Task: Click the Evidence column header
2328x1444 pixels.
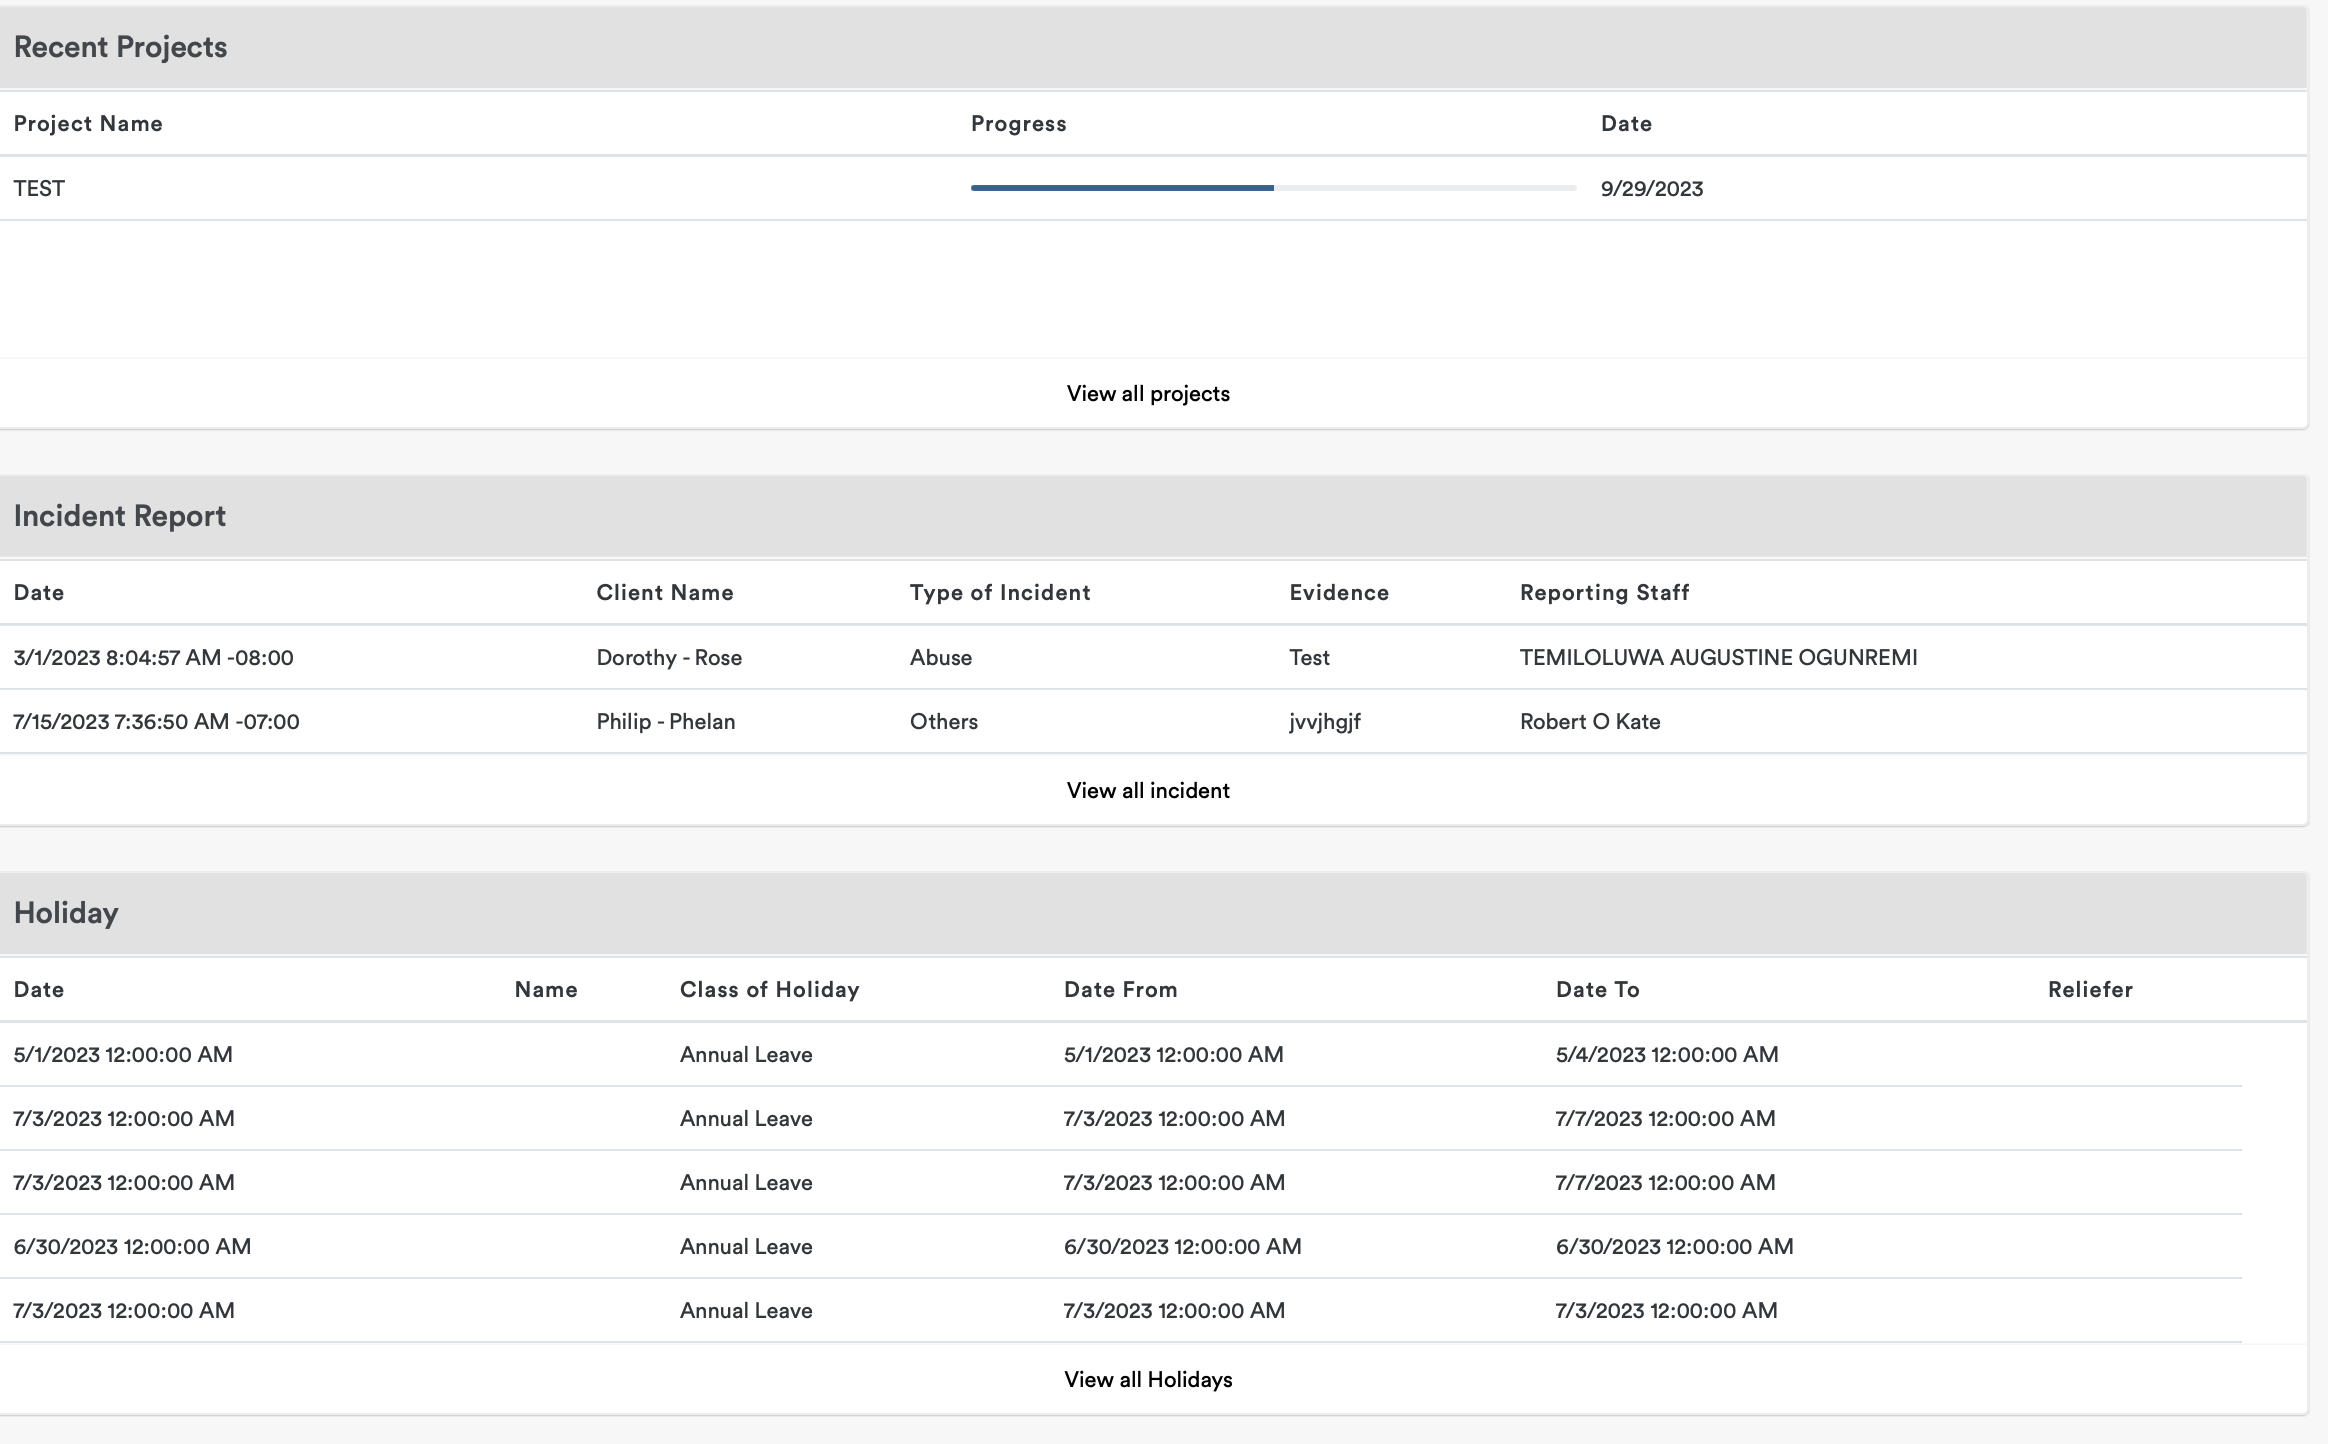Action: pyautogui.click(x=1338, y=593)
